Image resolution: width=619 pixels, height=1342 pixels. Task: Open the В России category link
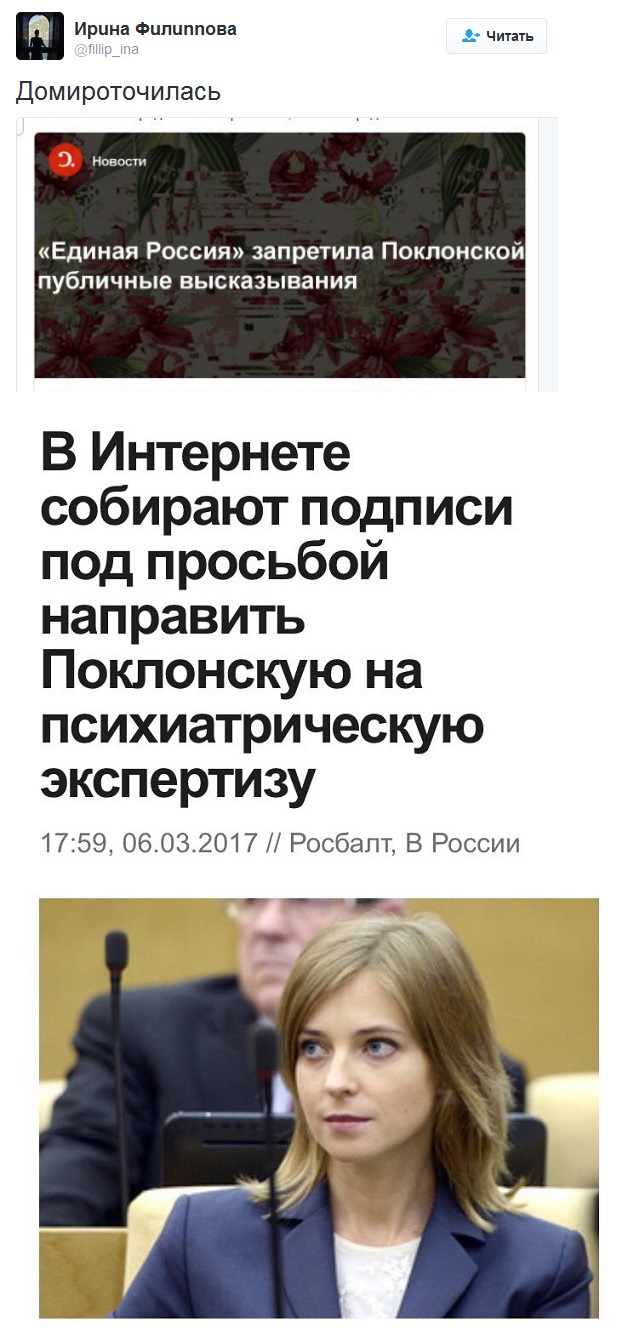(x=462, y=843)
